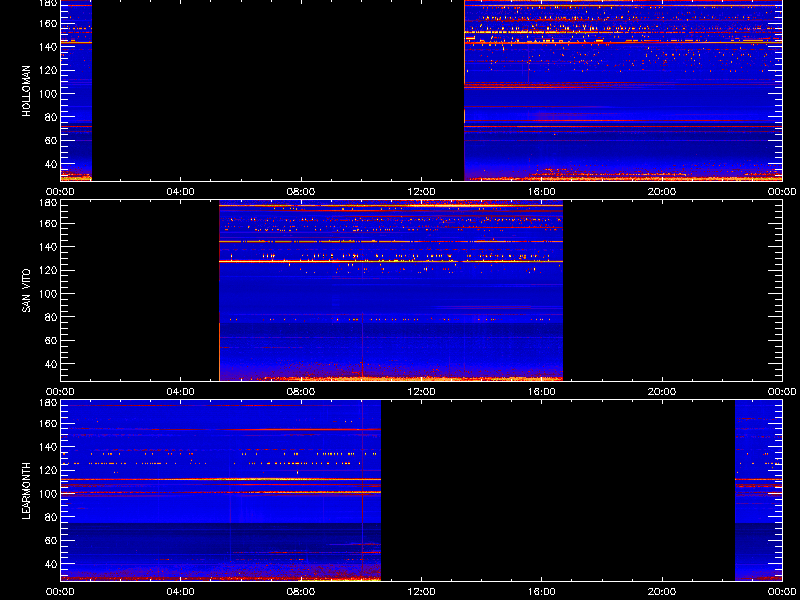Click the 04:00 time label below San Vito panel
The image size is (800, 600).
click(x=181, y=392)
